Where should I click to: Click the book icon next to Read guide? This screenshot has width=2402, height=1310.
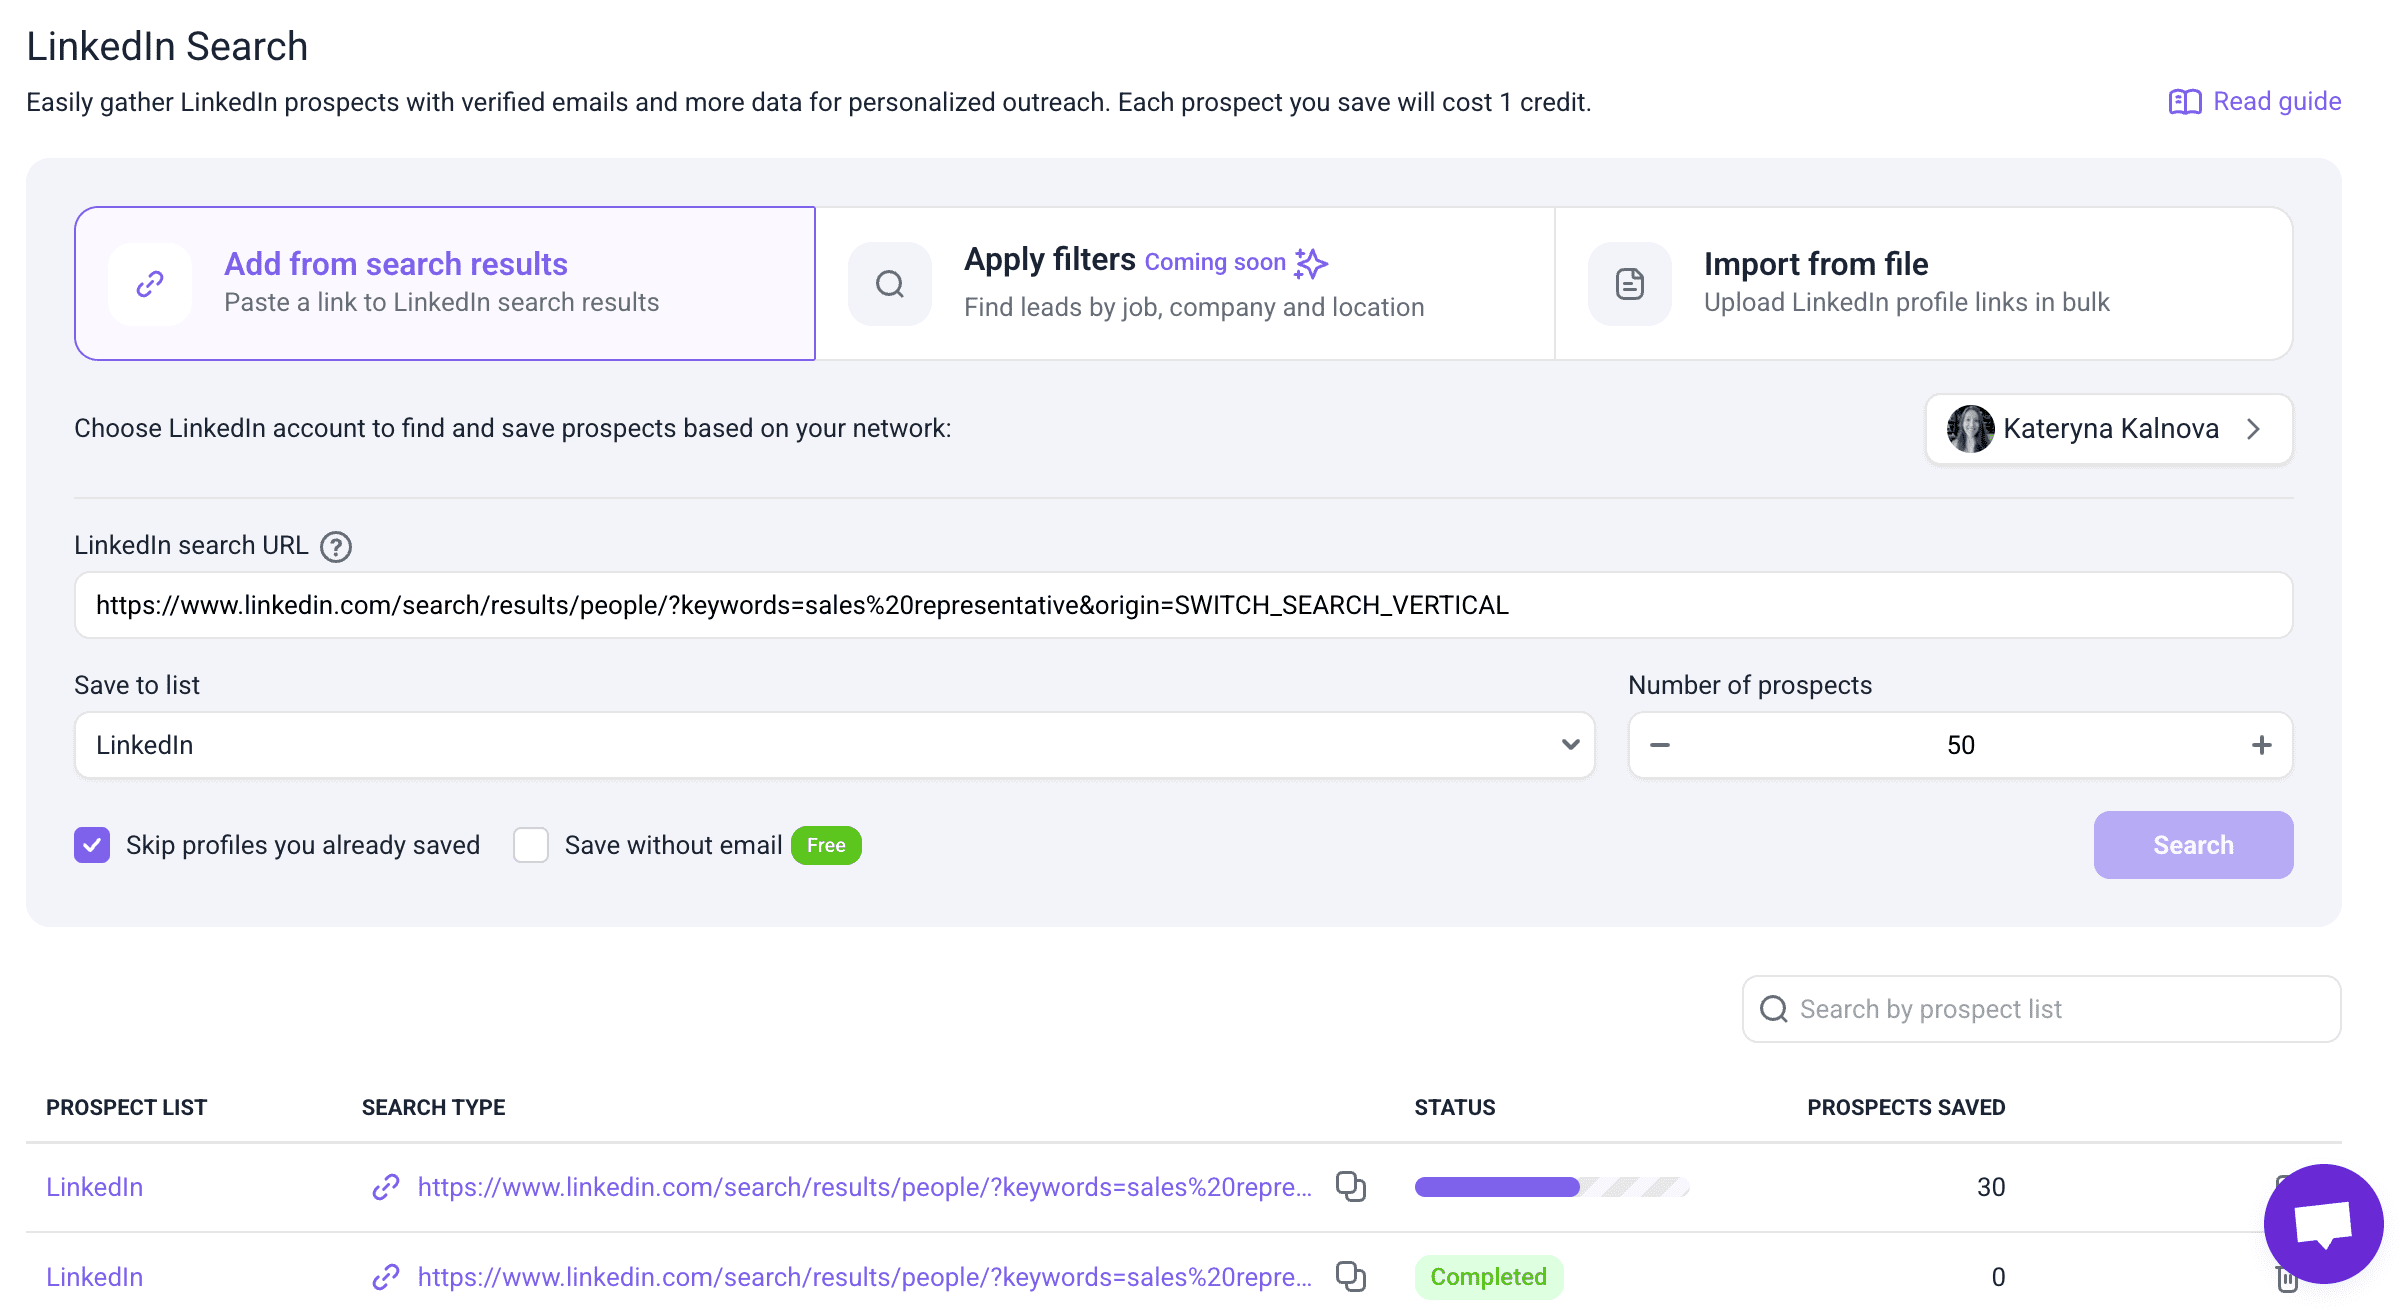[x=2184, y=102]
